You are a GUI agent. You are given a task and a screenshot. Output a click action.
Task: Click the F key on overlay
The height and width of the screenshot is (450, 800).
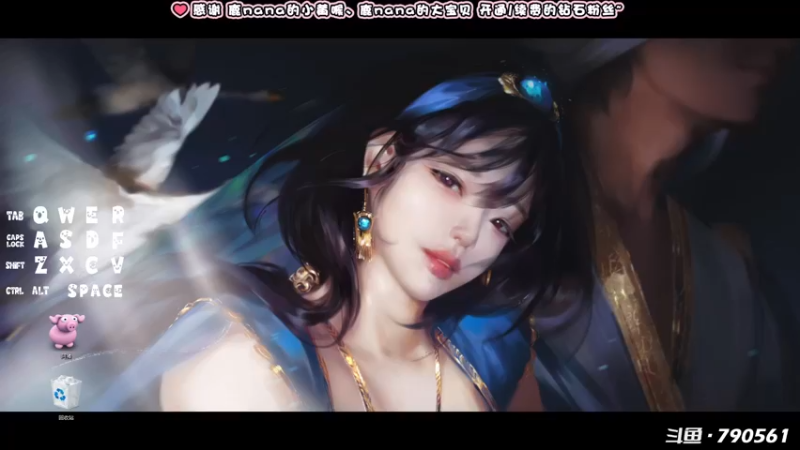(x=118, y=240)
